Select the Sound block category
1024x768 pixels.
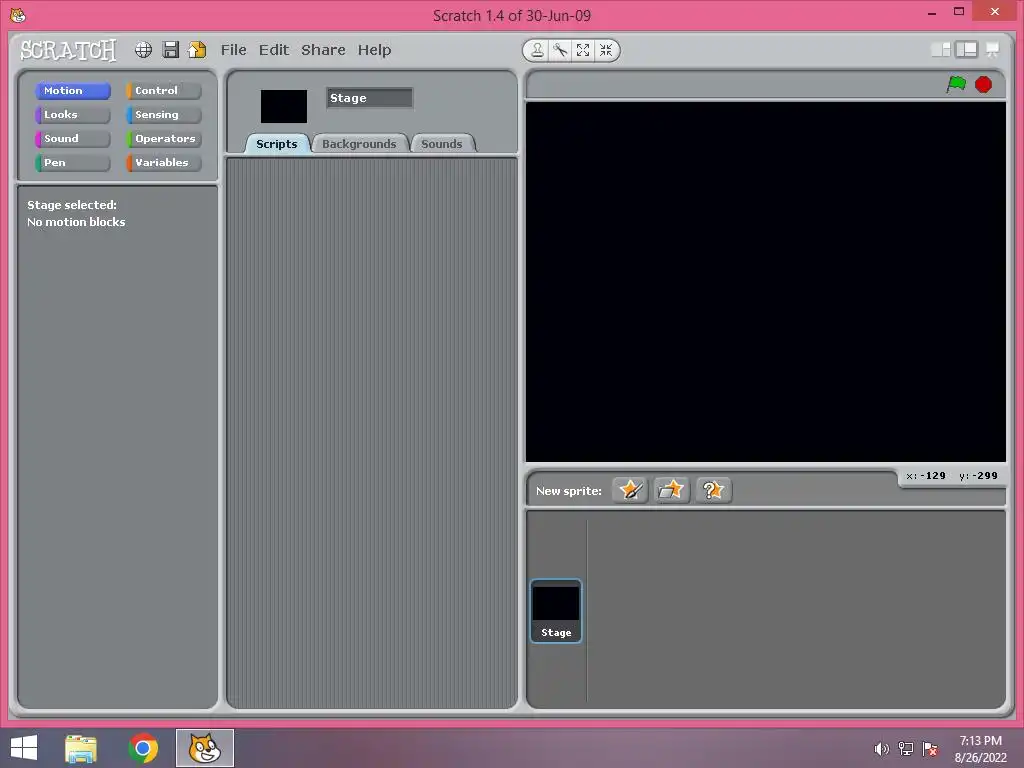(x=72, y=138)
